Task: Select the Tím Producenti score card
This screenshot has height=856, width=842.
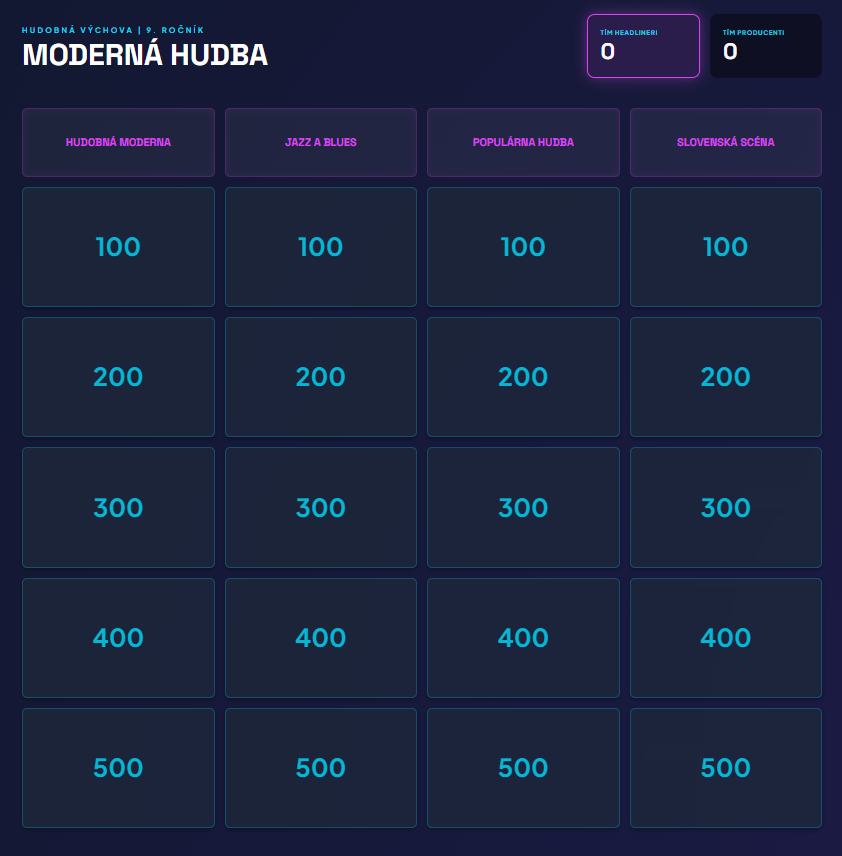Action: (x=766, y=46)
